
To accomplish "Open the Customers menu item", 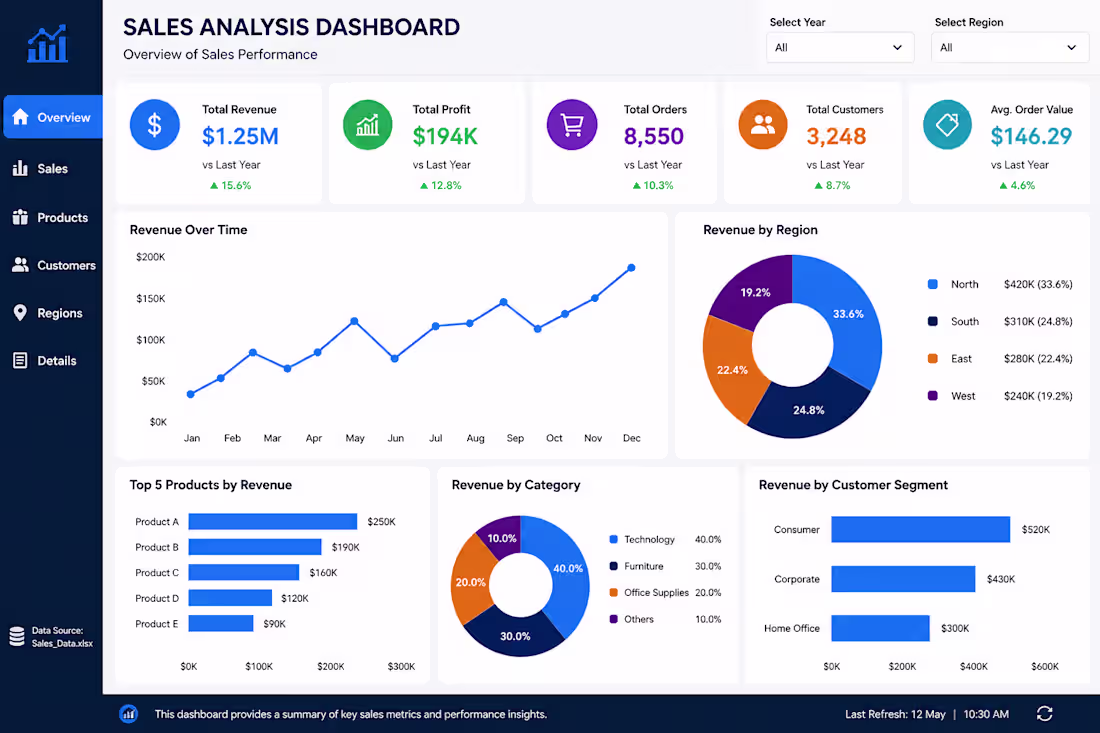I will (x=51, y=264).
